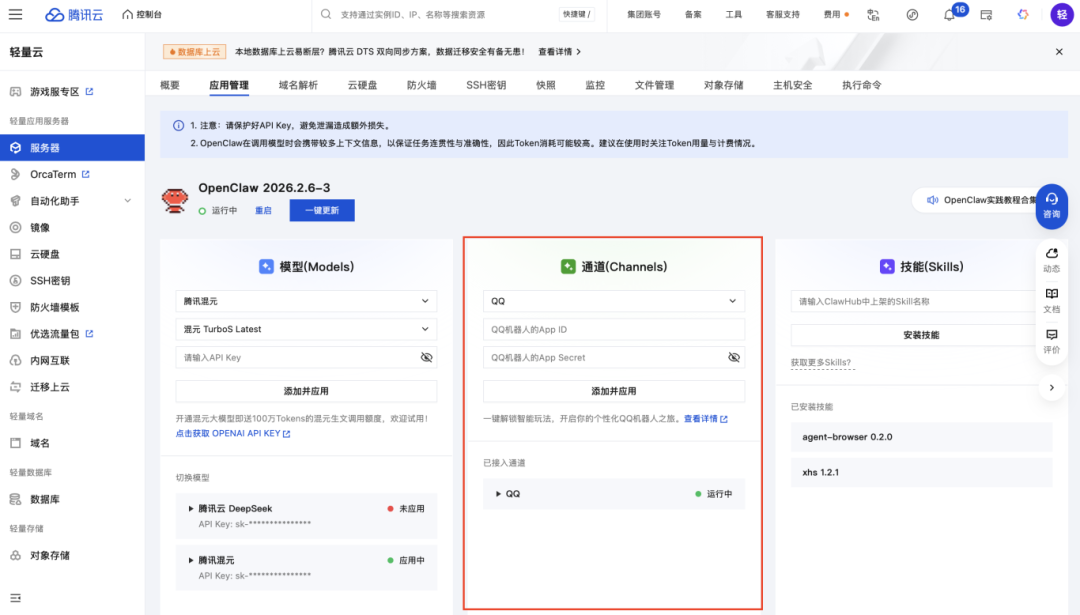Open OpenClaw实践教程合集 announcement
1080x615 pixels.
pyautogui.click(x=983, y=200)
